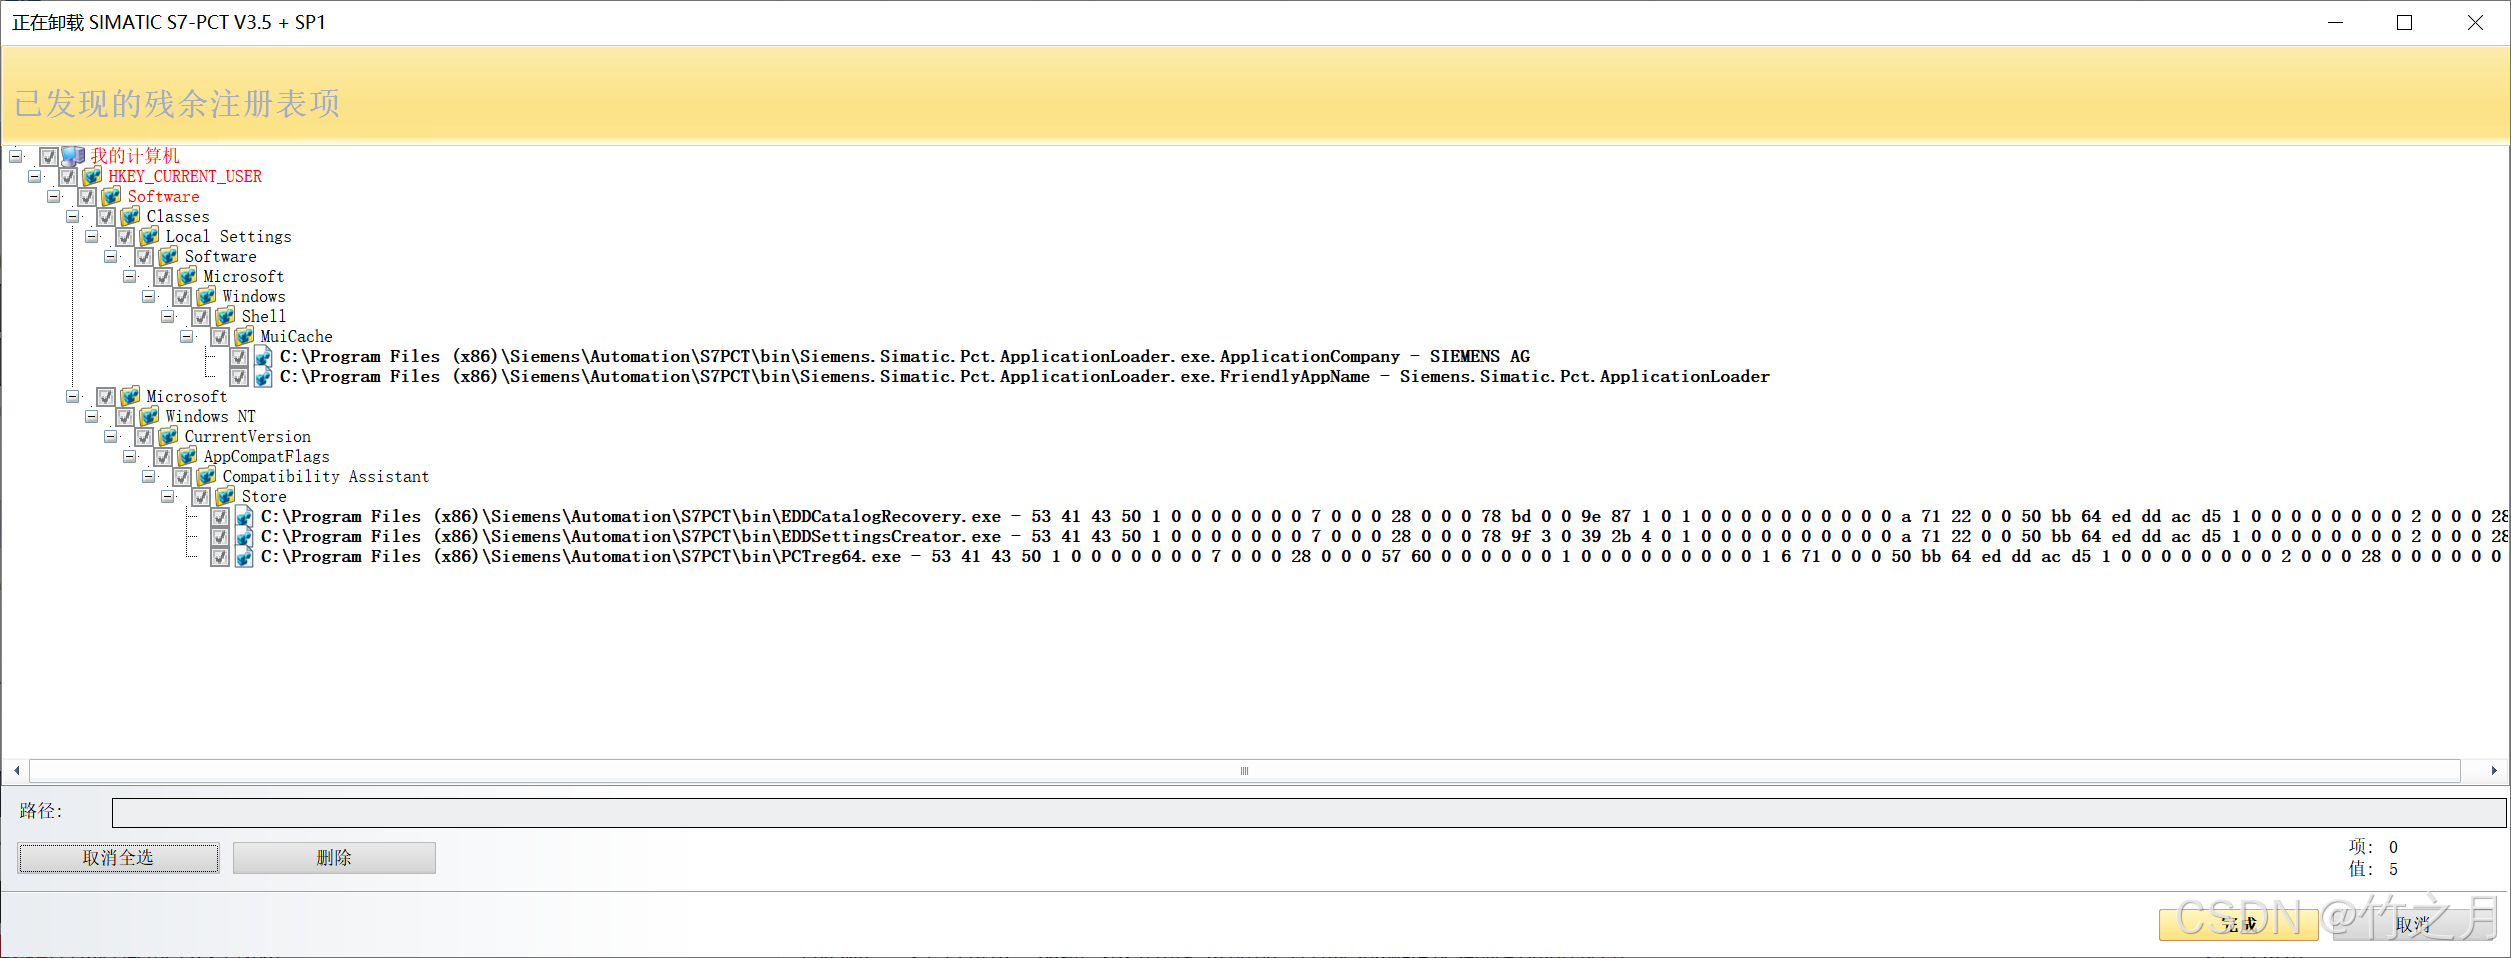The image size is (2511, 958).
Task: Collapse the HKEY_CURRENT_USER node
Action: [35, 176]
